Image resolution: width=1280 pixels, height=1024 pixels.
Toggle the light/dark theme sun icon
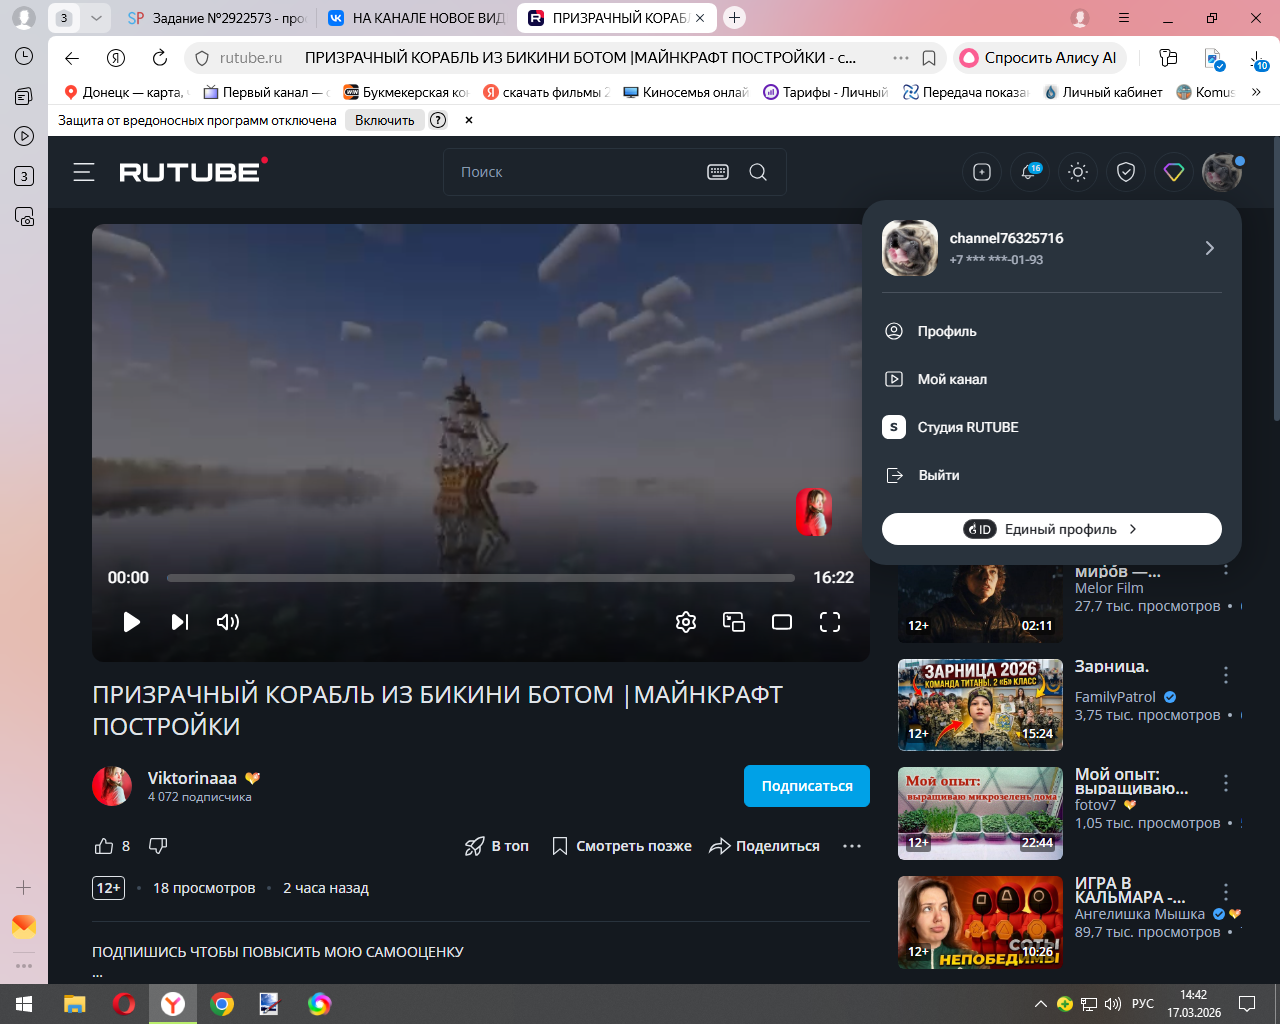coord(1077,172)
